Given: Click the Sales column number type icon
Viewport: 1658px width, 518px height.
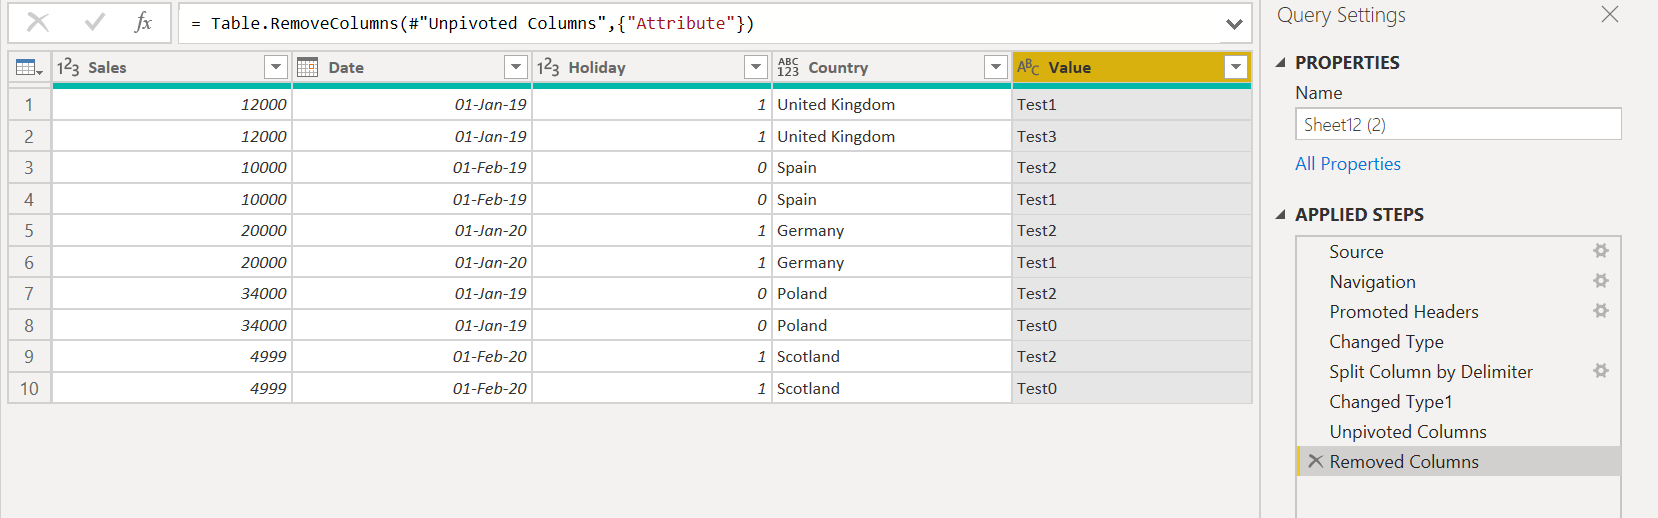Looking at the screenshot, I should pyautogui.click(x=68, y=67).
